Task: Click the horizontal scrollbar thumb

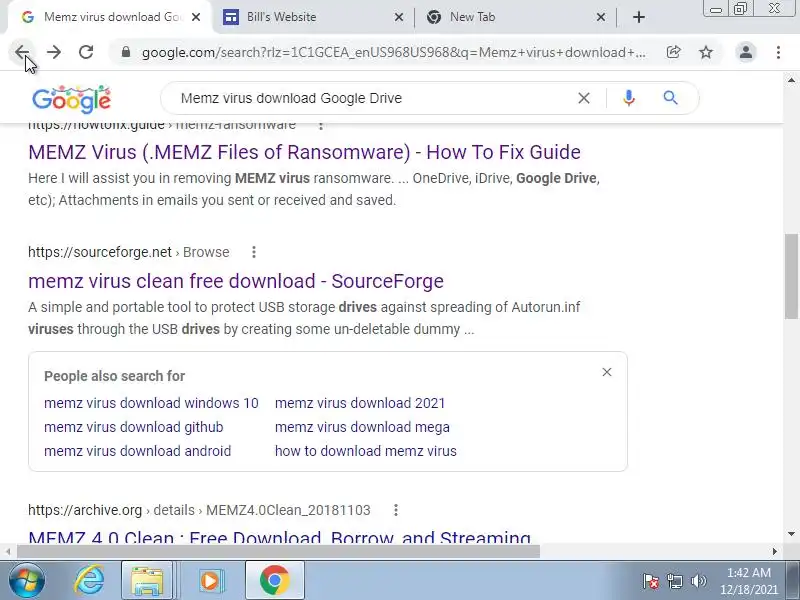Action: tap(278, 552)
